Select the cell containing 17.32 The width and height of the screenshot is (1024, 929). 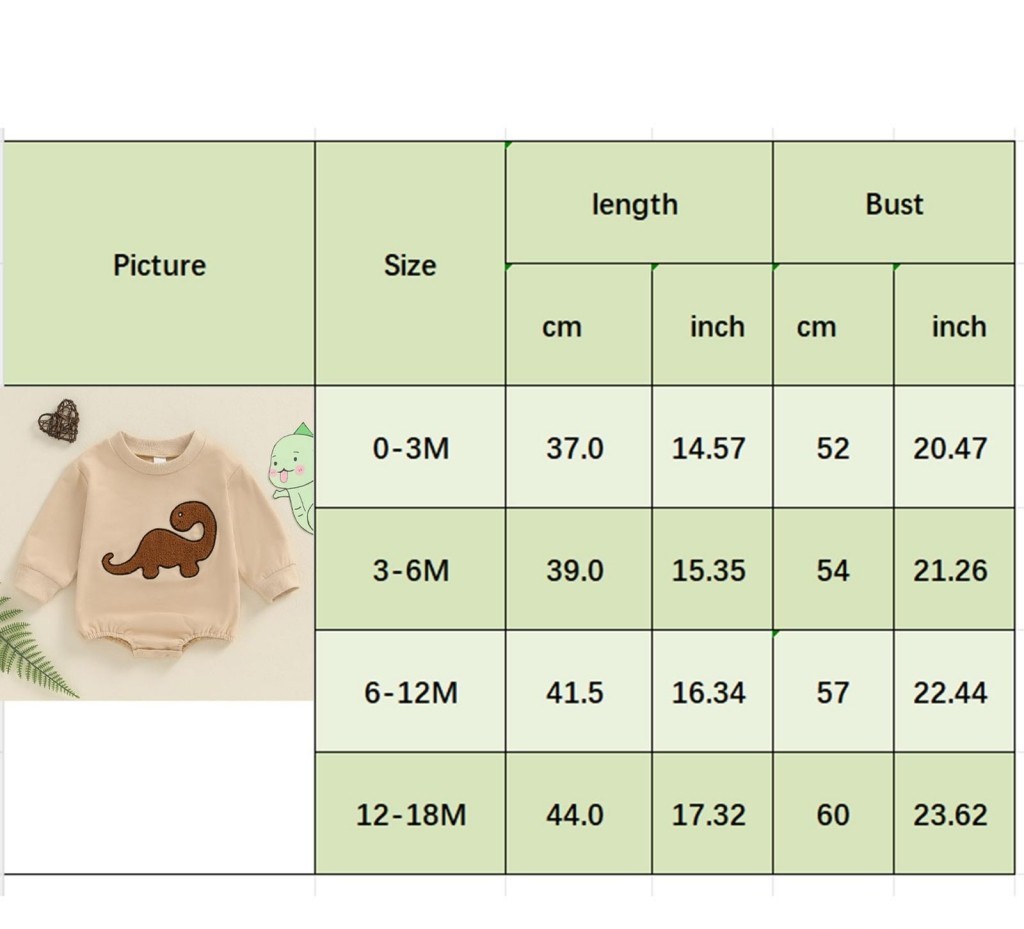point(709,815)
